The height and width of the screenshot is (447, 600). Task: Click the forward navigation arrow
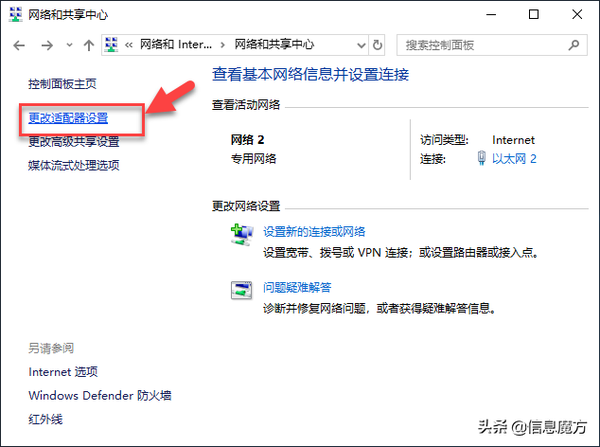[47, 46]
